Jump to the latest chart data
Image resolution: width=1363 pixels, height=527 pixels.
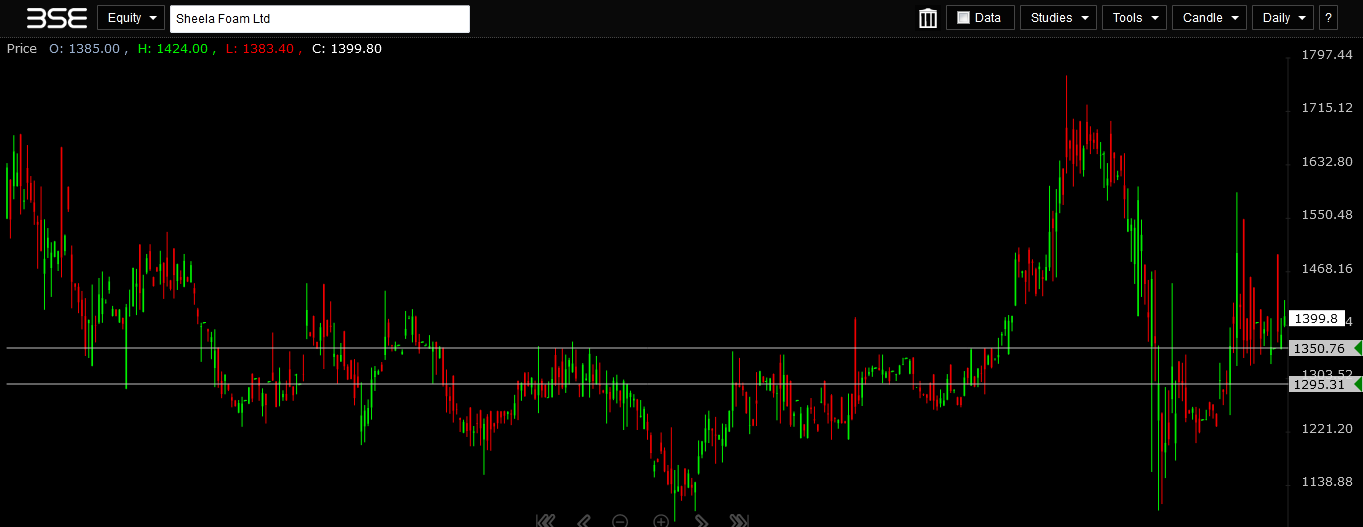[x=739, y=521]
